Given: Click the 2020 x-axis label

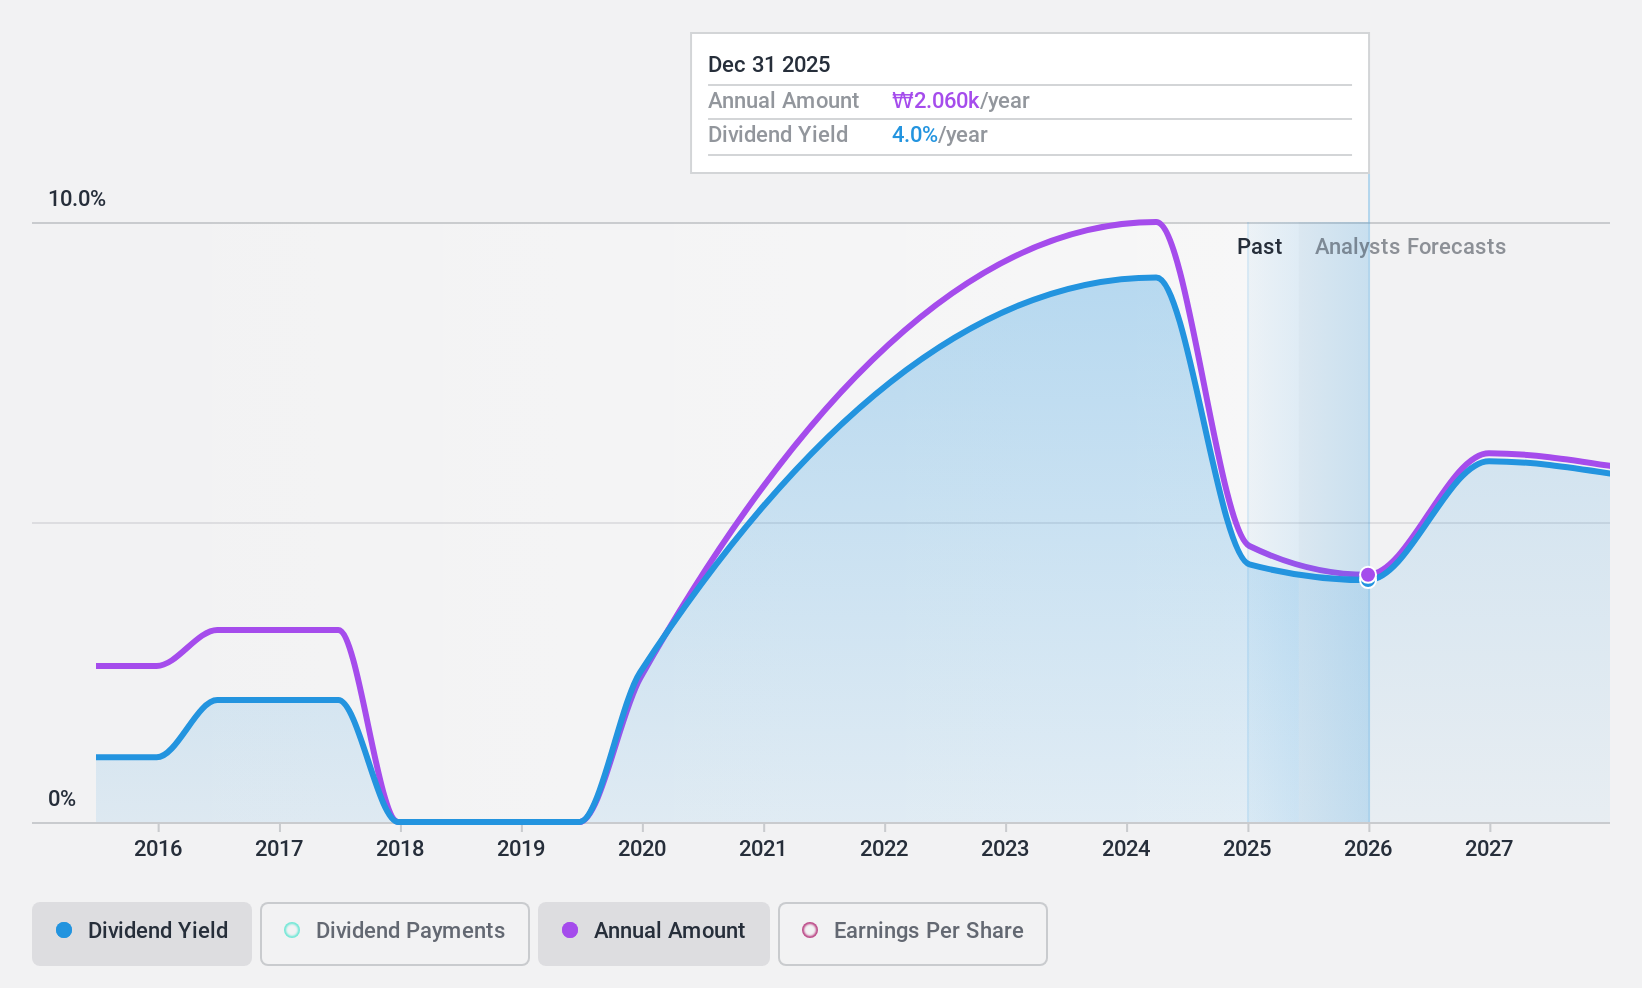Looking at the screenshot, I should tap(642, 849).
